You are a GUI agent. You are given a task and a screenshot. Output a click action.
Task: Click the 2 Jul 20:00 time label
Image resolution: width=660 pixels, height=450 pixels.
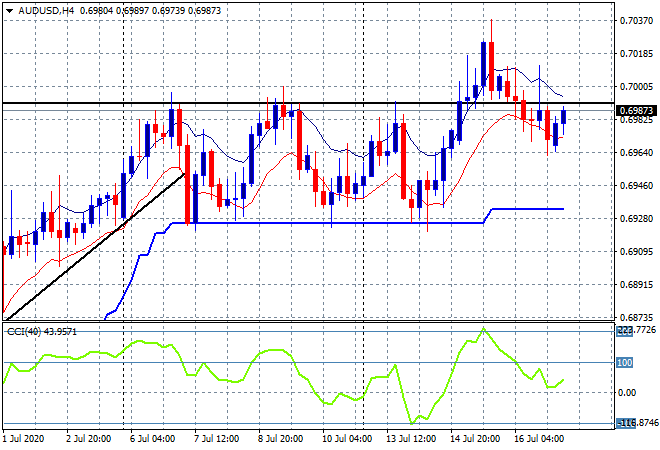tap(88, 439)
